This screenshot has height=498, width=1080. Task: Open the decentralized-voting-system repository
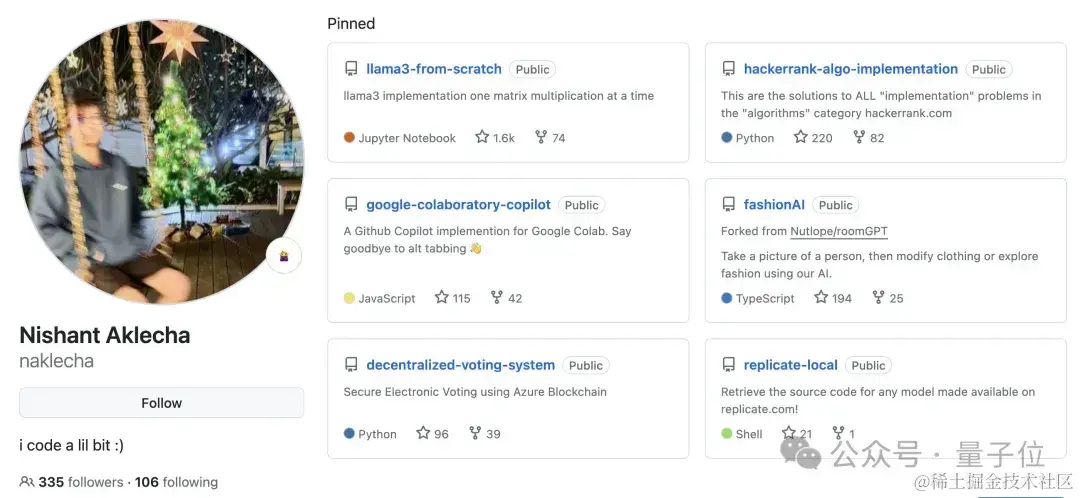460,365
